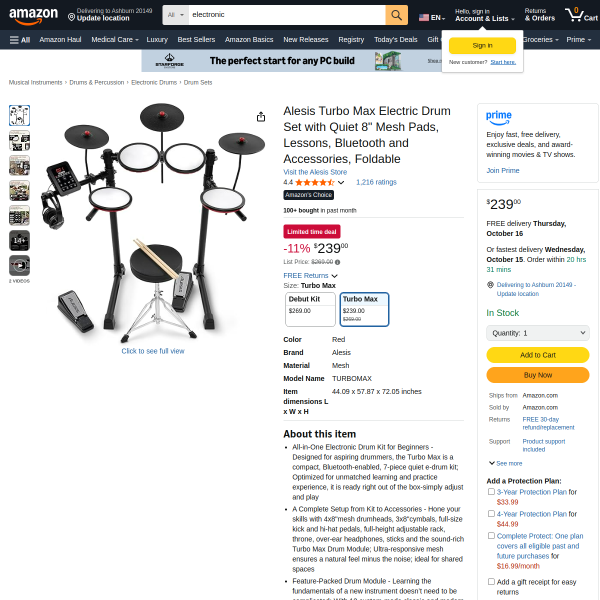Visit the Alesis Store link

coord(315,172)
